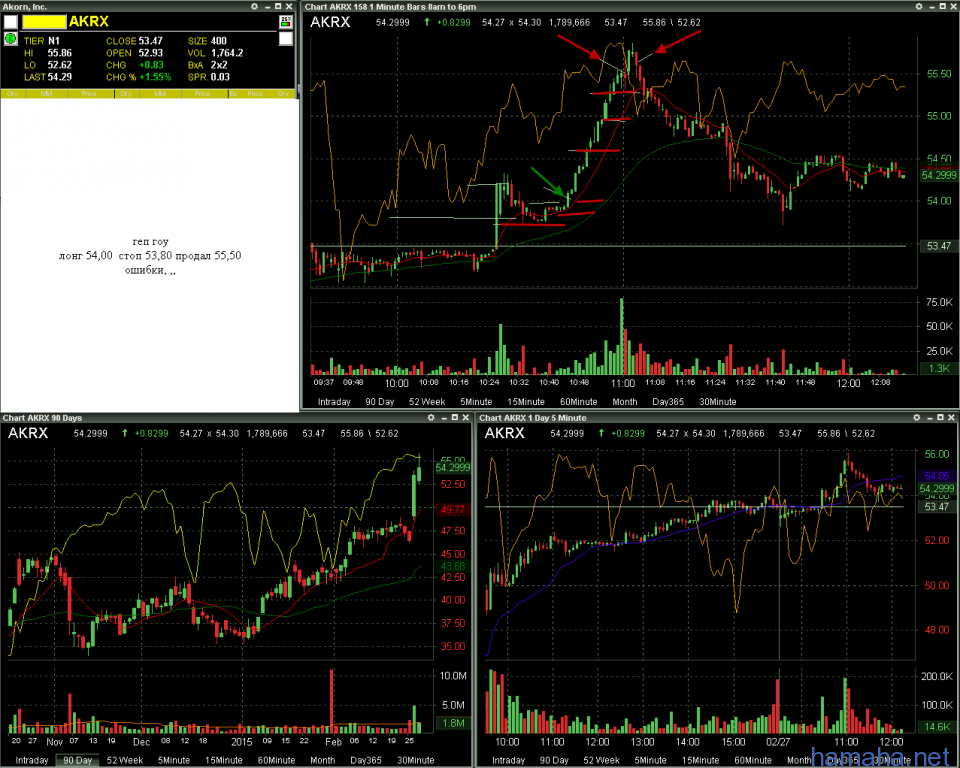
Task: Click the note text 'ошибки, ,,'
Action: click(x=150, y=270)
